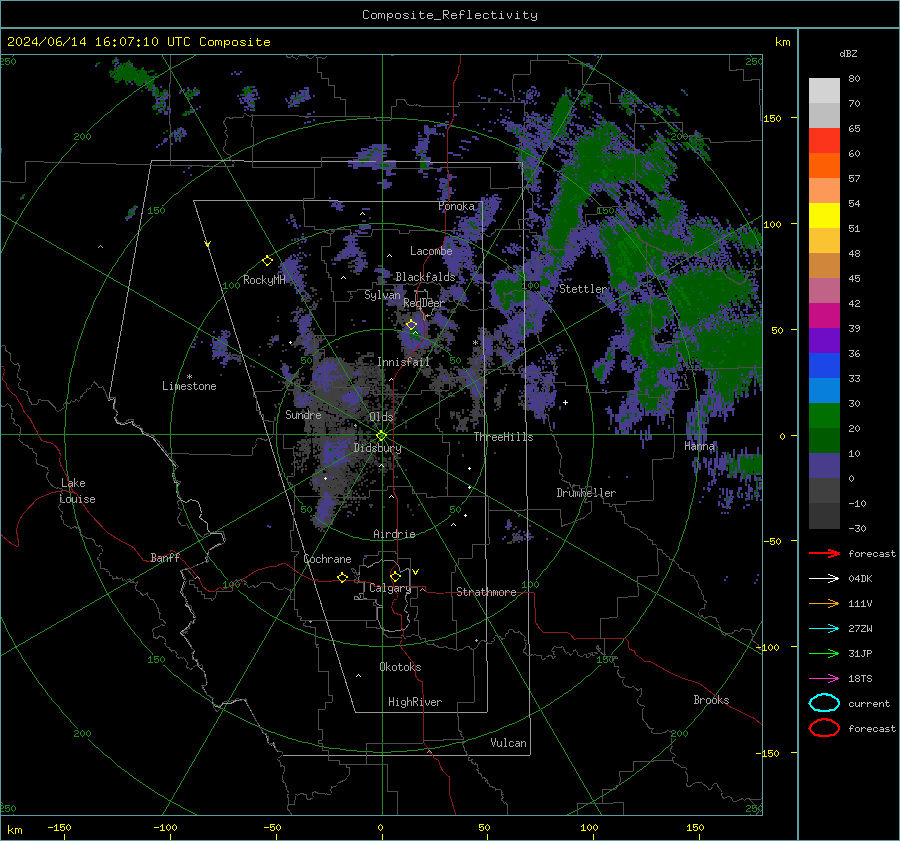Click the yellow diamond marker at RedDeer
This screenshot has width=900, height=841.
pos(412,325)
